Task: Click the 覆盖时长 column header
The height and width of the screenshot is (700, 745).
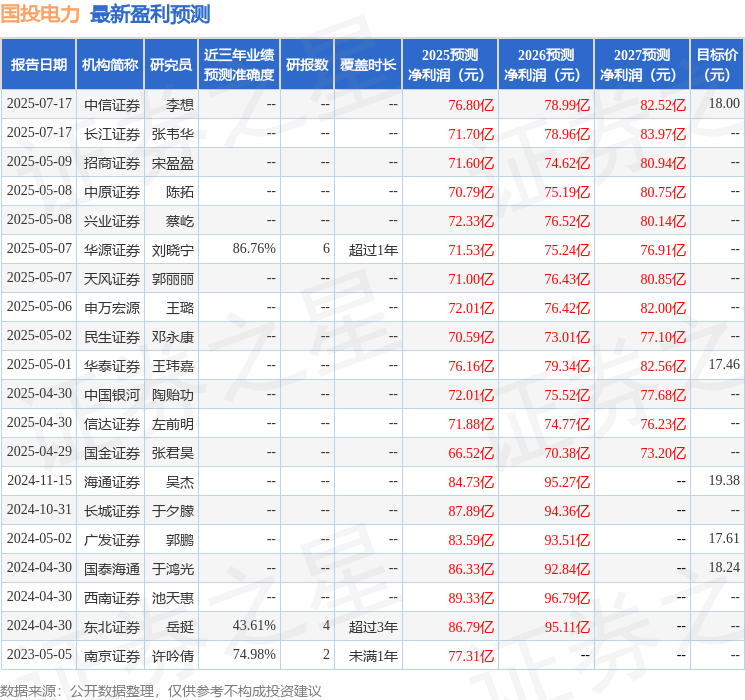Action: click(368, 65)
